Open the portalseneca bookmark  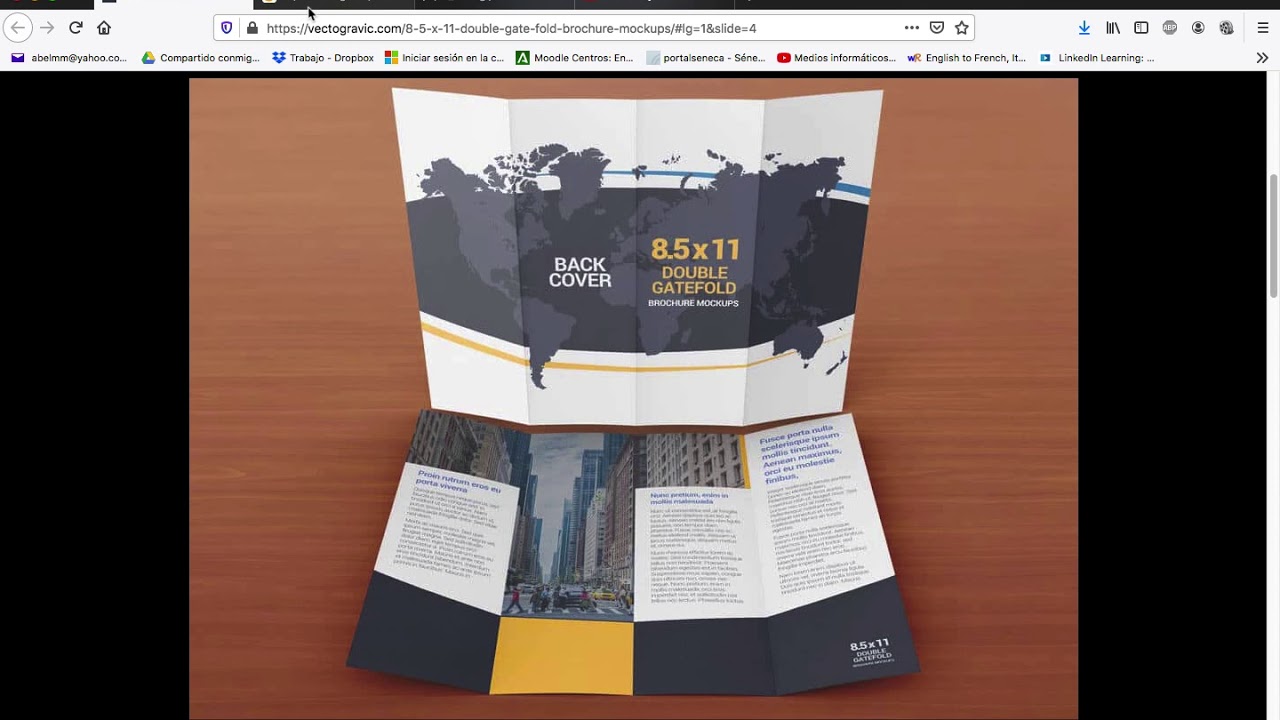tap(706, 58)
